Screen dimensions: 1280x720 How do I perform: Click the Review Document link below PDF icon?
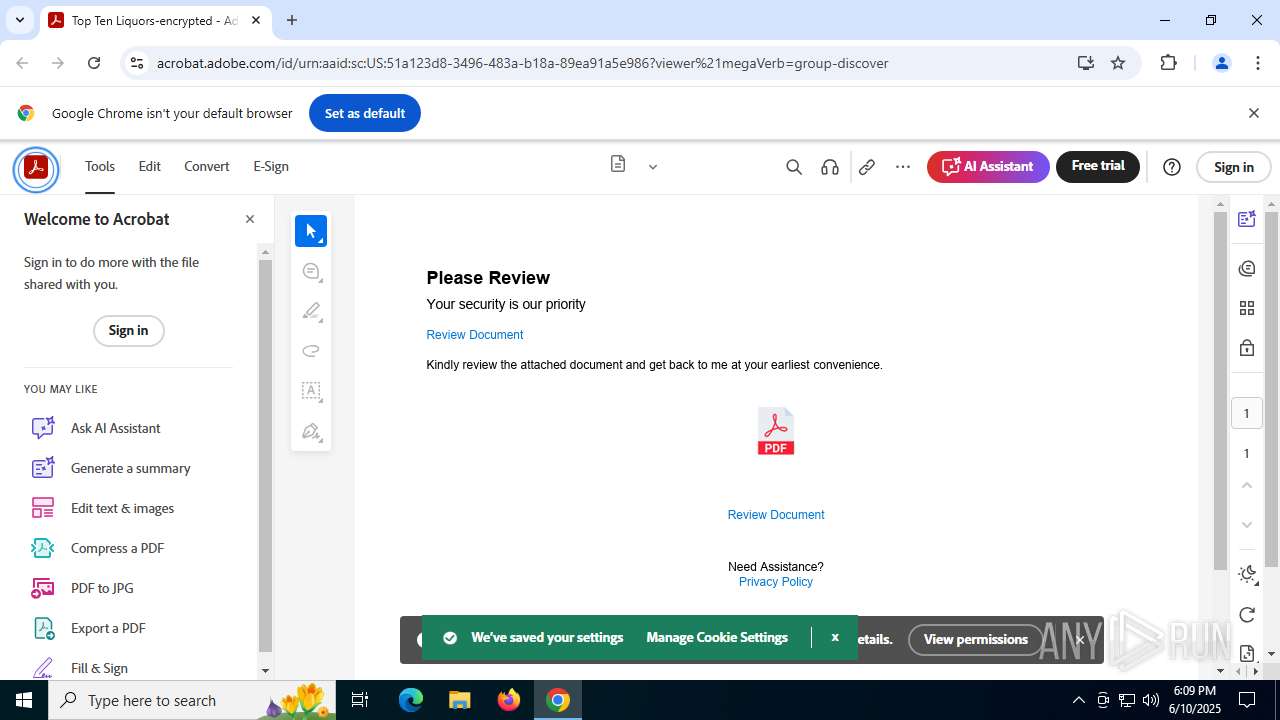(776, 515)
